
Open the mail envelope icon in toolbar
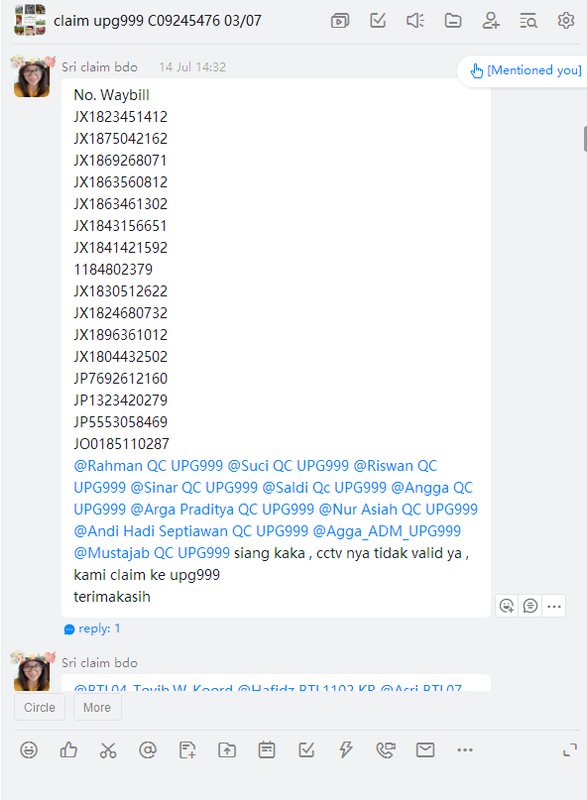click(x=425, y=750)
